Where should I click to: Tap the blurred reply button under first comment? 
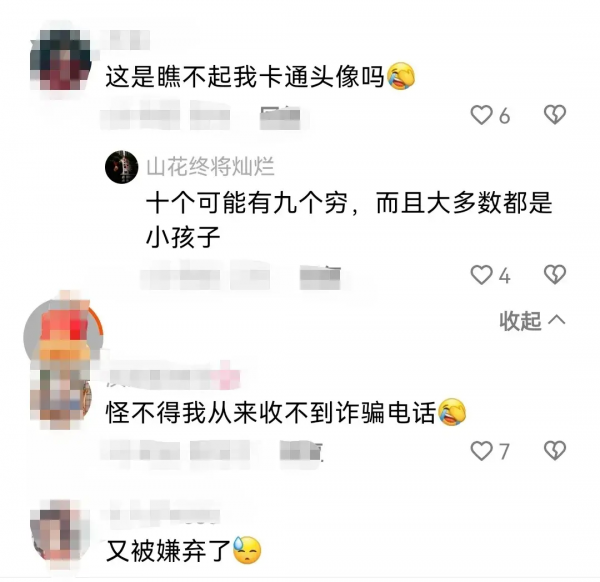280,116
